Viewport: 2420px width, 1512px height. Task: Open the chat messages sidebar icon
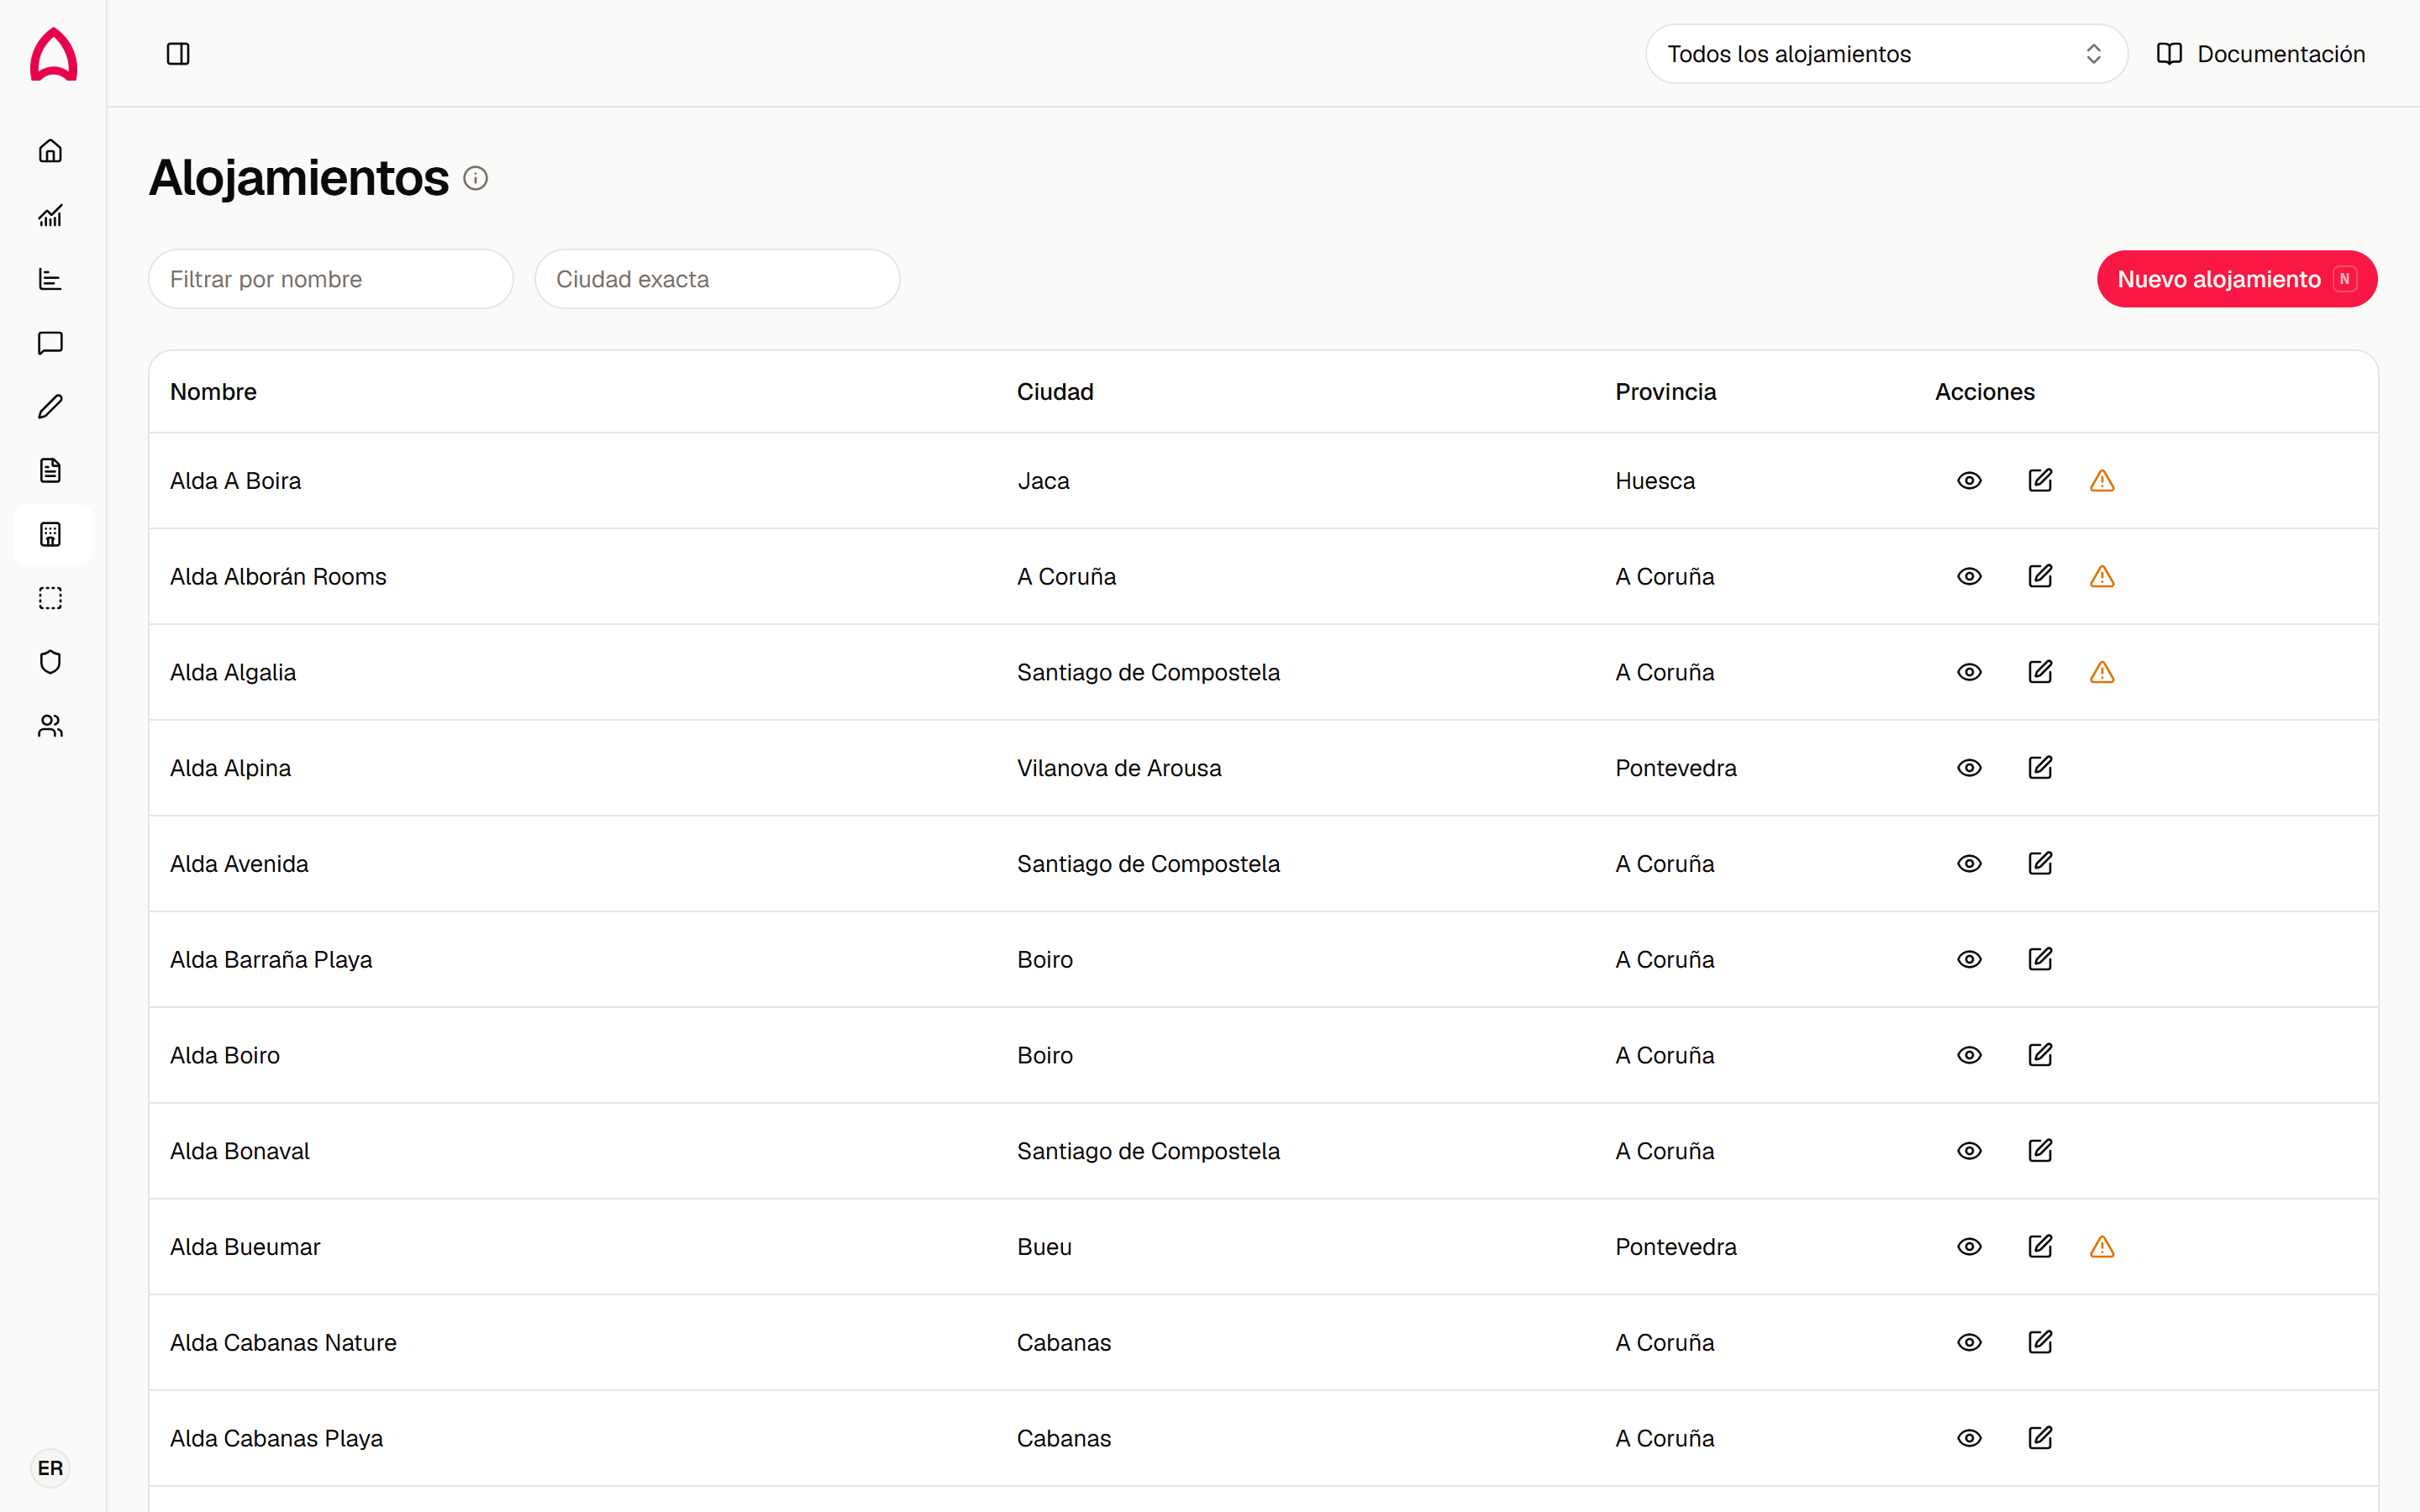tap(51, 343)
